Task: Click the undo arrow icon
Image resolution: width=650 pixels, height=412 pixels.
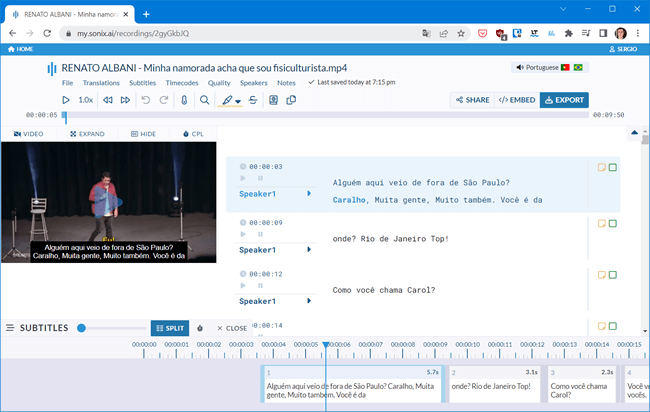Action: (147, 100)
